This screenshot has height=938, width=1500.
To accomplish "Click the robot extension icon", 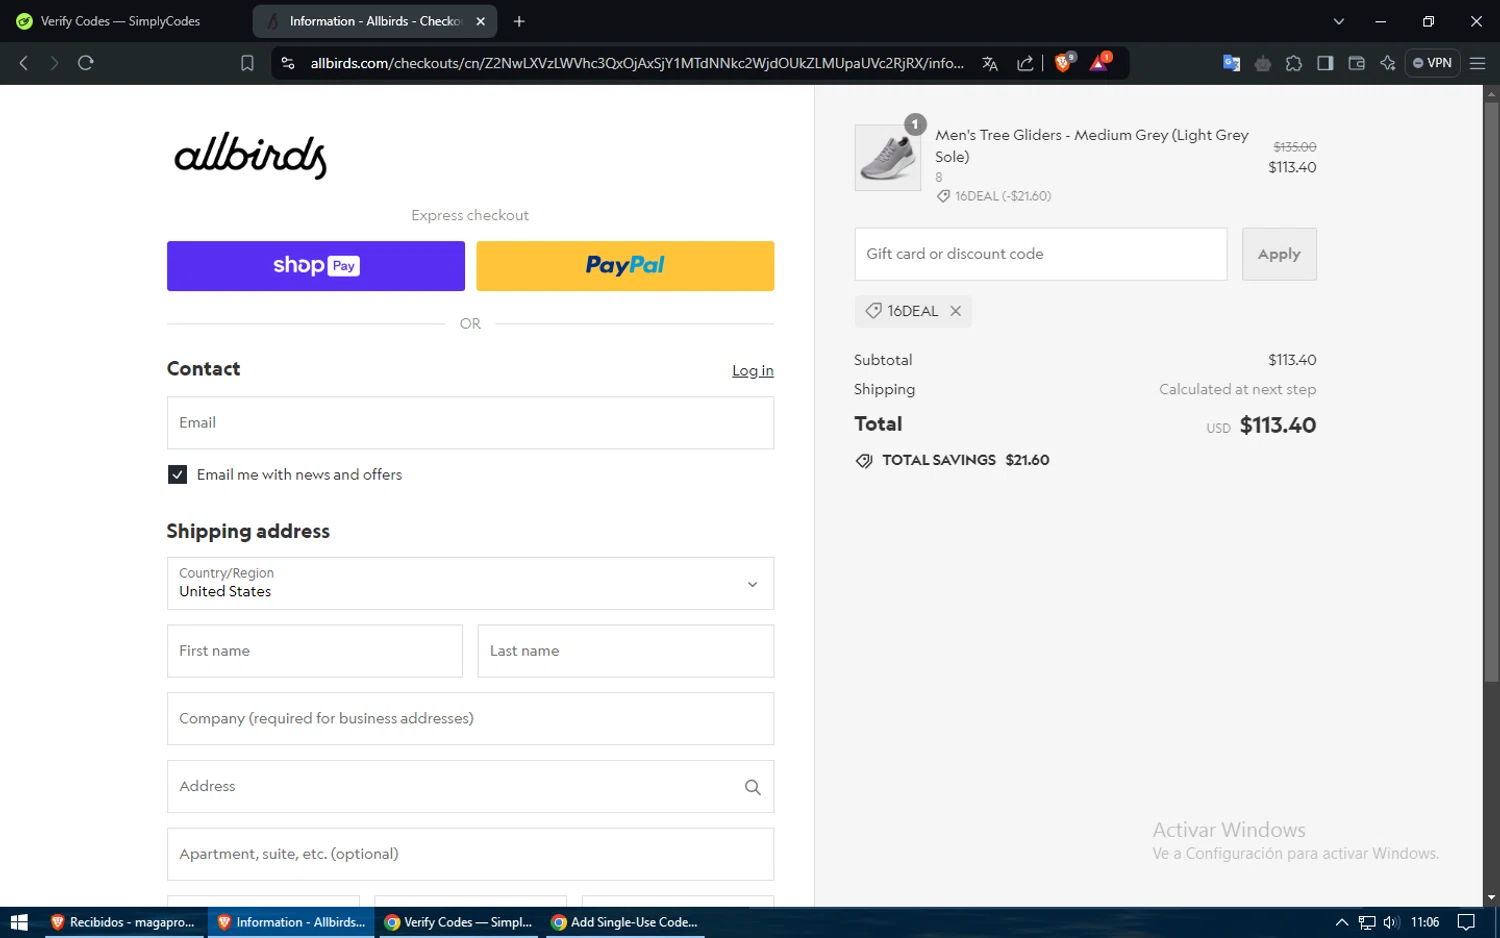I will point(1263,63).
